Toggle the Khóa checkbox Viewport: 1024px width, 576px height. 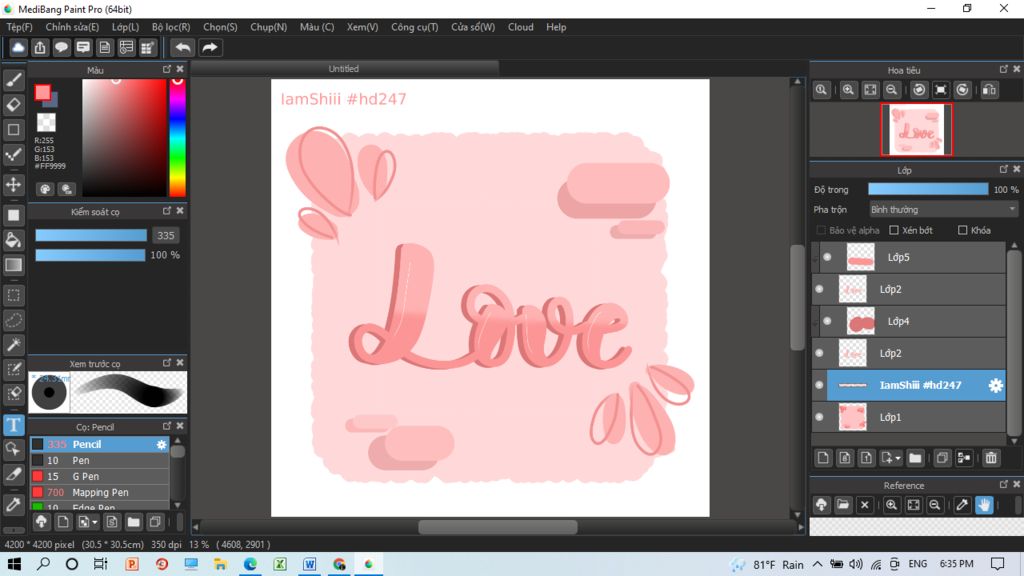[x=963, y=230]
